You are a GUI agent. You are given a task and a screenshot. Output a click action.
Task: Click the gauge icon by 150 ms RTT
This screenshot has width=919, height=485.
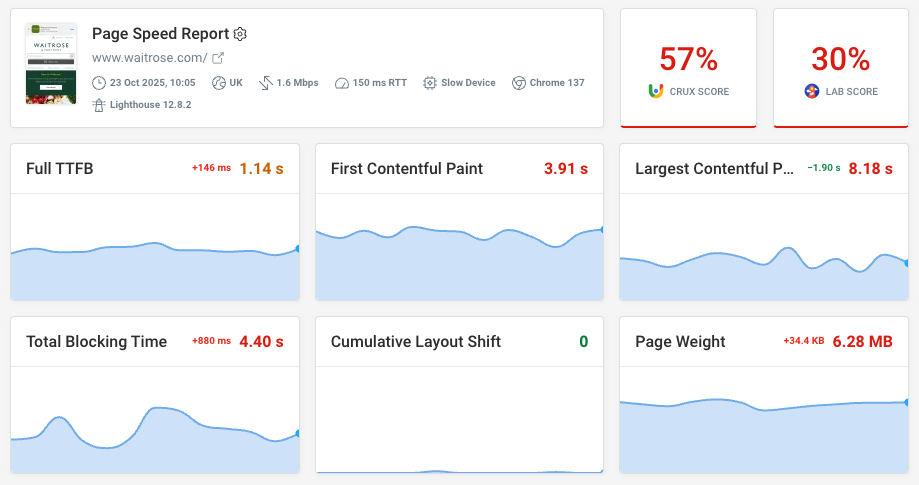(x=342, y=83)
